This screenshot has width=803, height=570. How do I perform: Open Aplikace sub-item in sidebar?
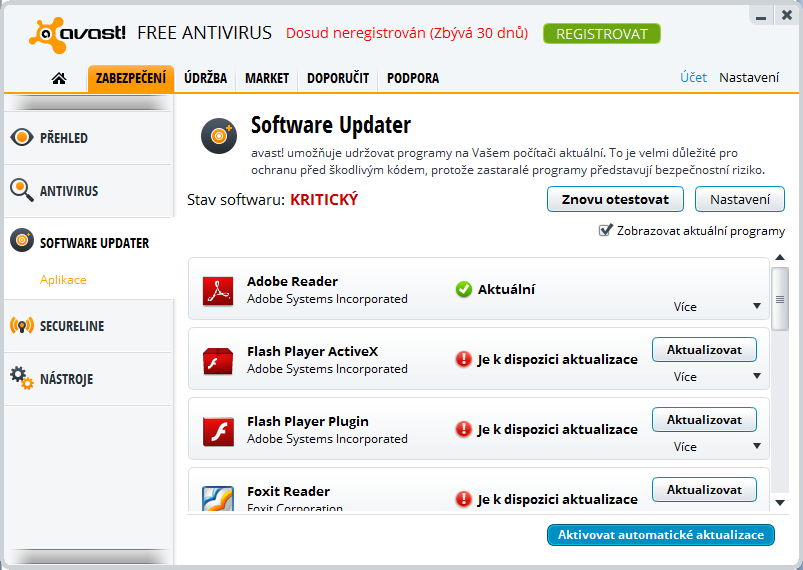pyautogui.click(x=63, y=280)
